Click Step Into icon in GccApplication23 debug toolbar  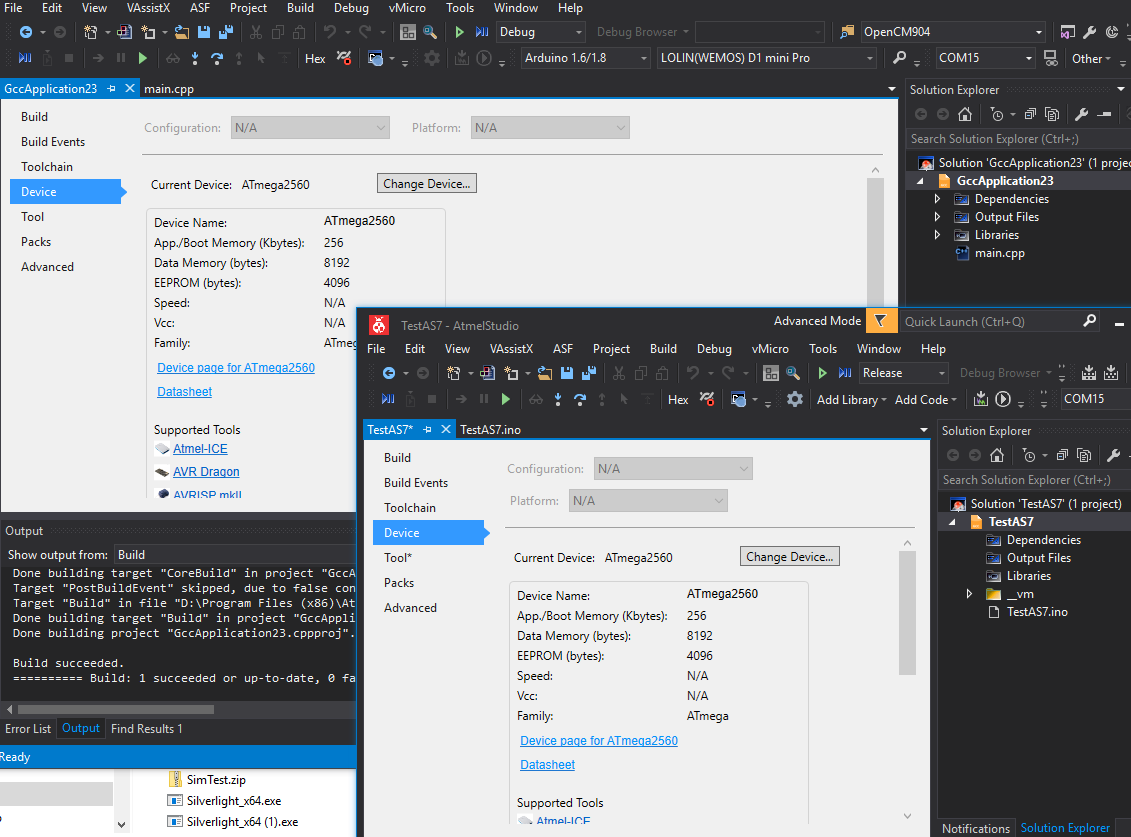tap(195, 58)
